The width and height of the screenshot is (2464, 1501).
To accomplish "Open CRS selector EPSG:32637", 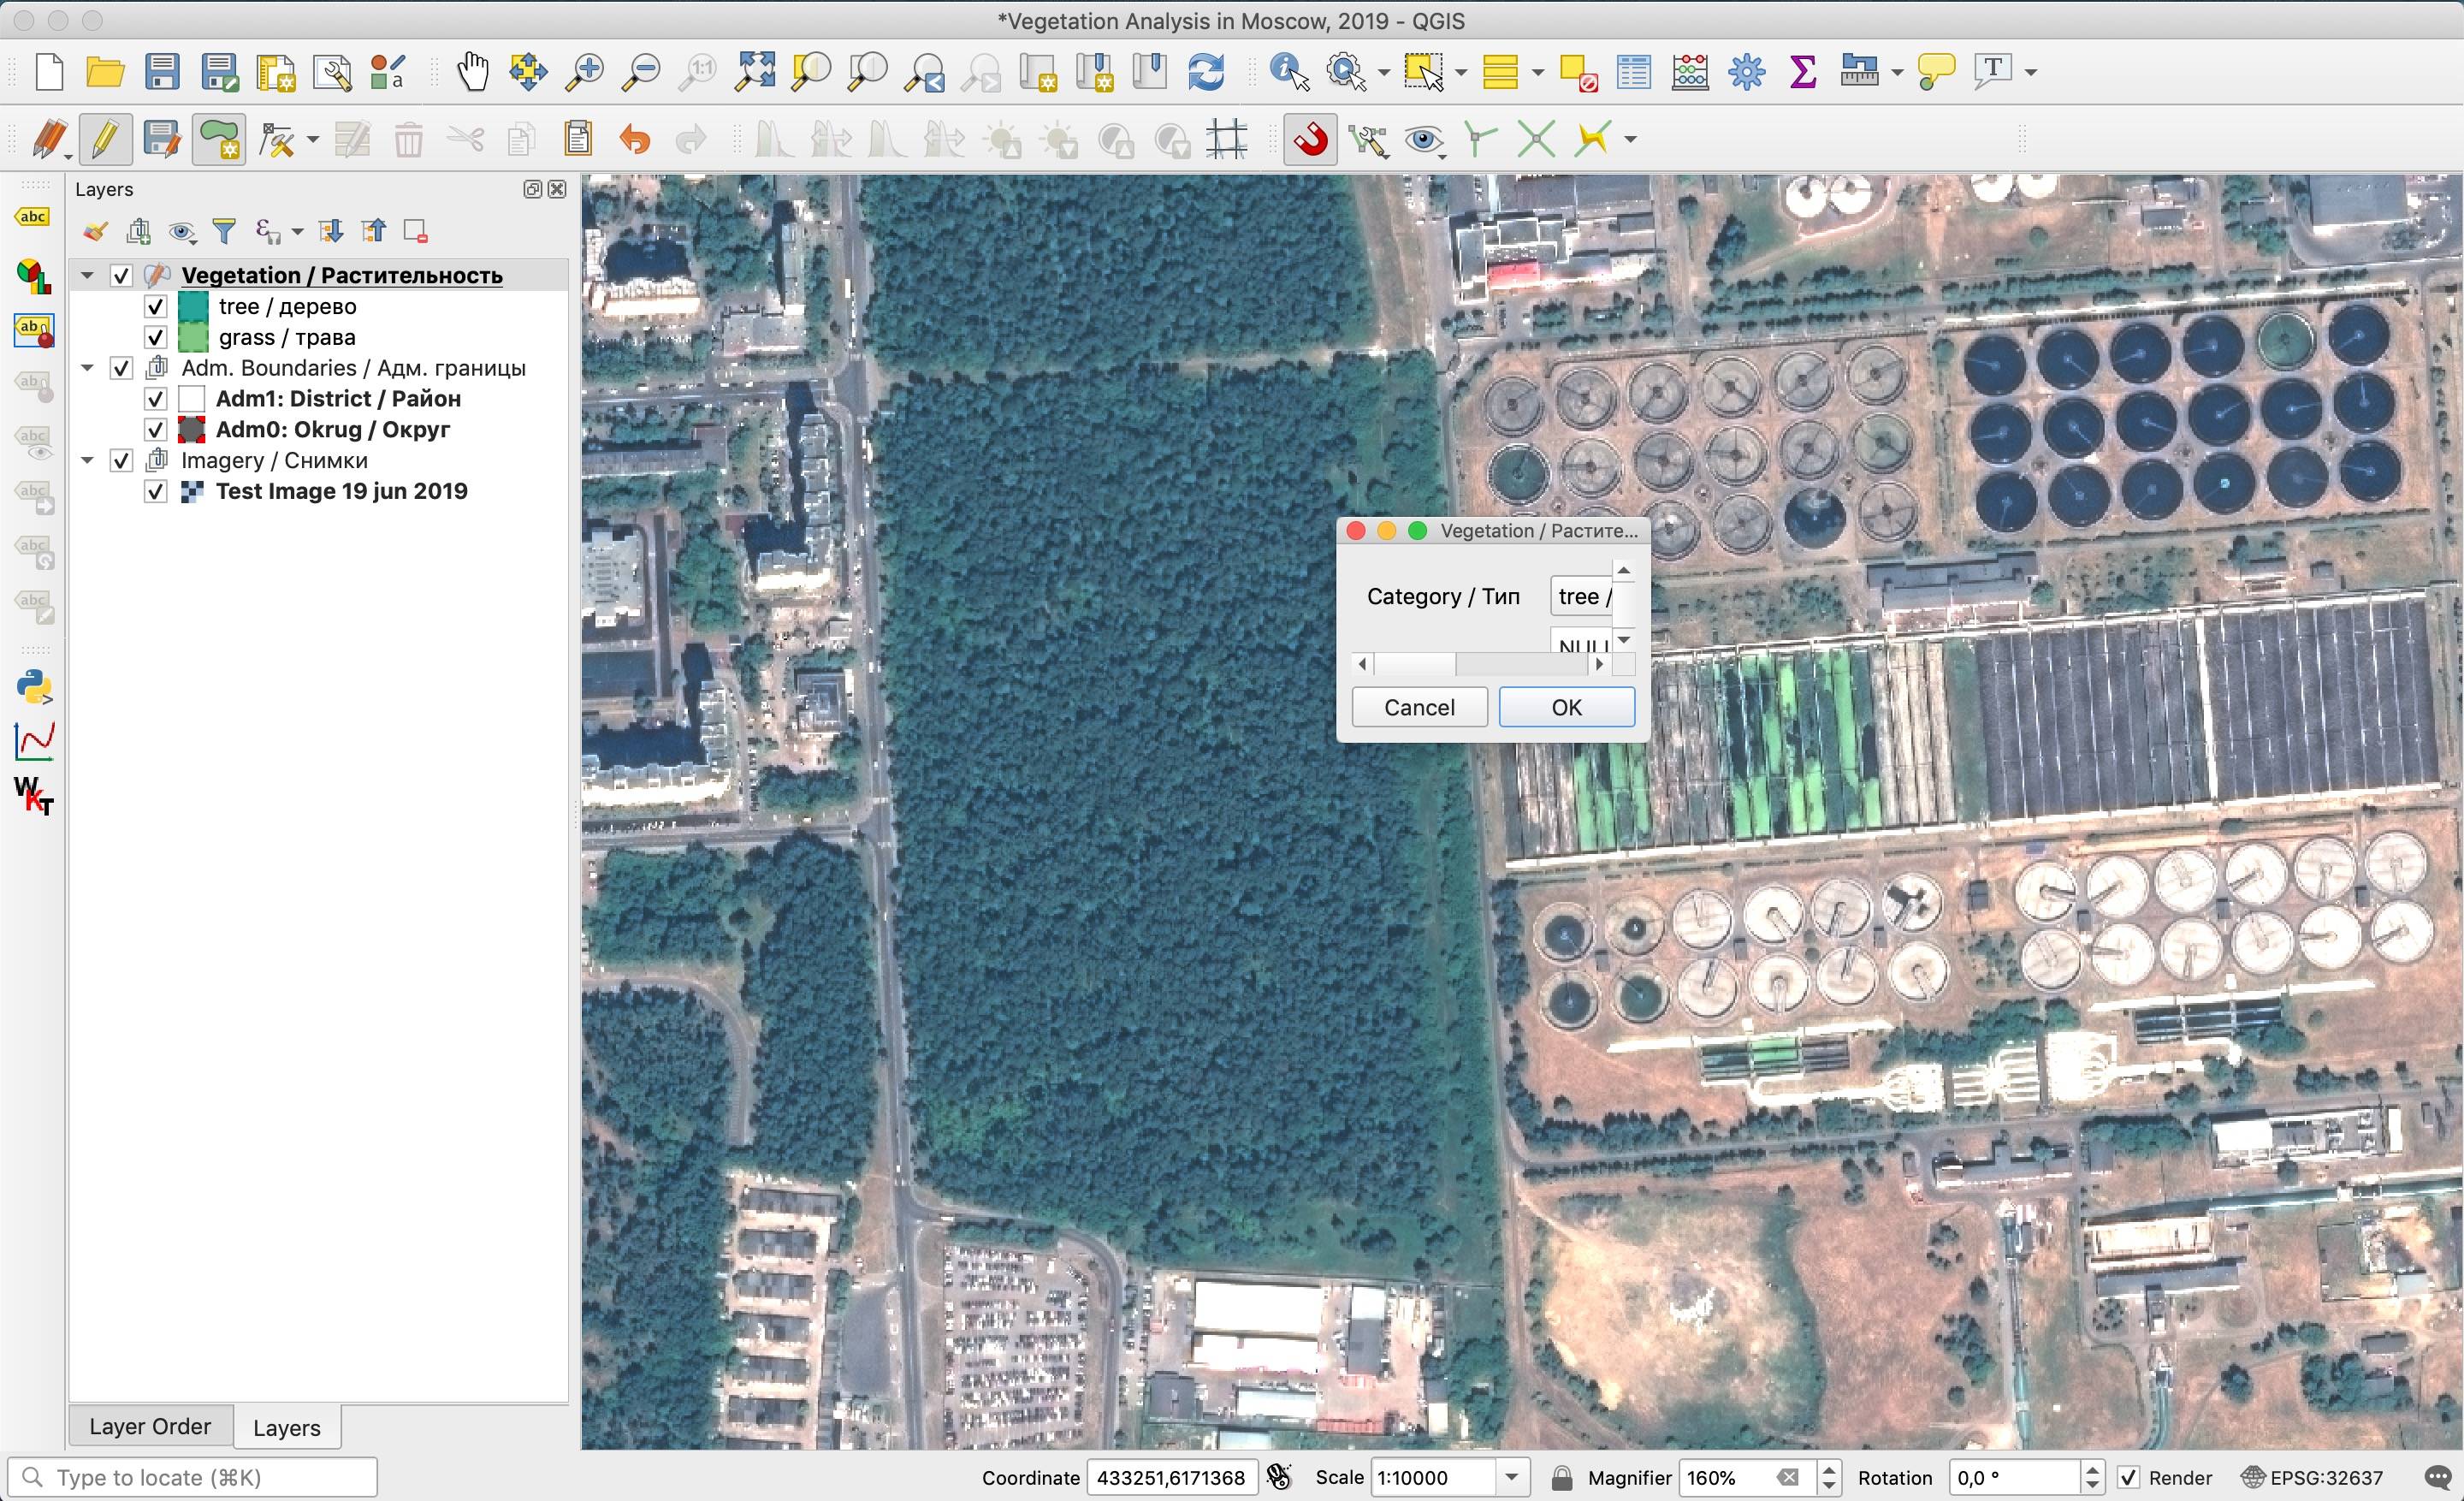I will coord(2312,1478).
